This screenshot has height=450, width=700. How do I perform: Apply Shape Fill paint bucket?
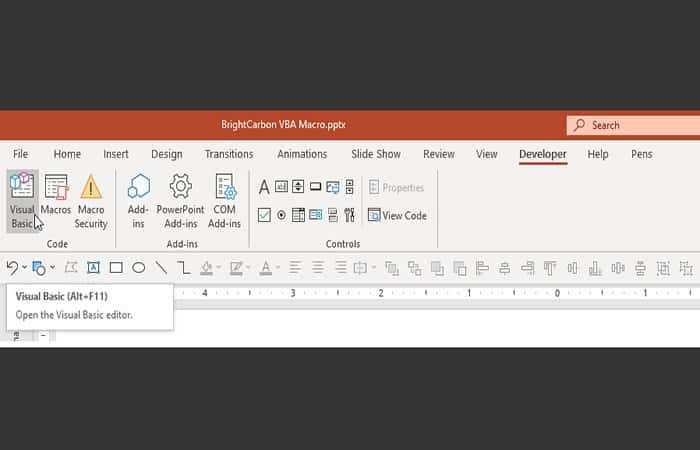click(206, 268)
